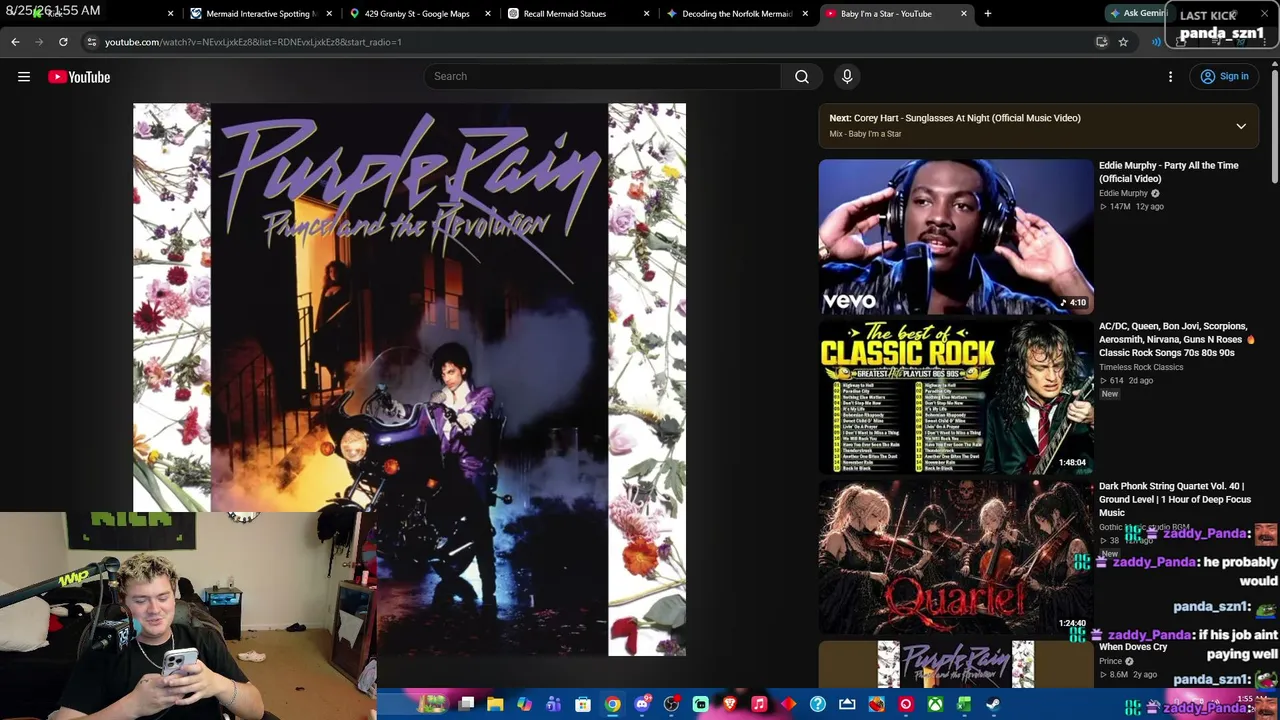1280x720 pixels.
Task: Start voice search with the microphone
Action: 847,77
